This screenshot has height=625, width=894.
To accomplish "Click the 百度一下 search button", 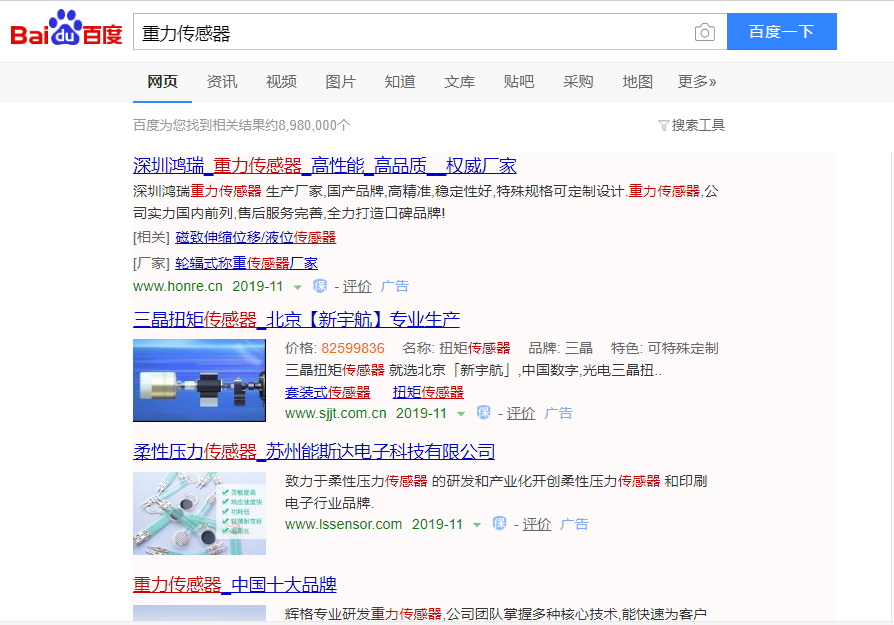I will pos(782,31).
